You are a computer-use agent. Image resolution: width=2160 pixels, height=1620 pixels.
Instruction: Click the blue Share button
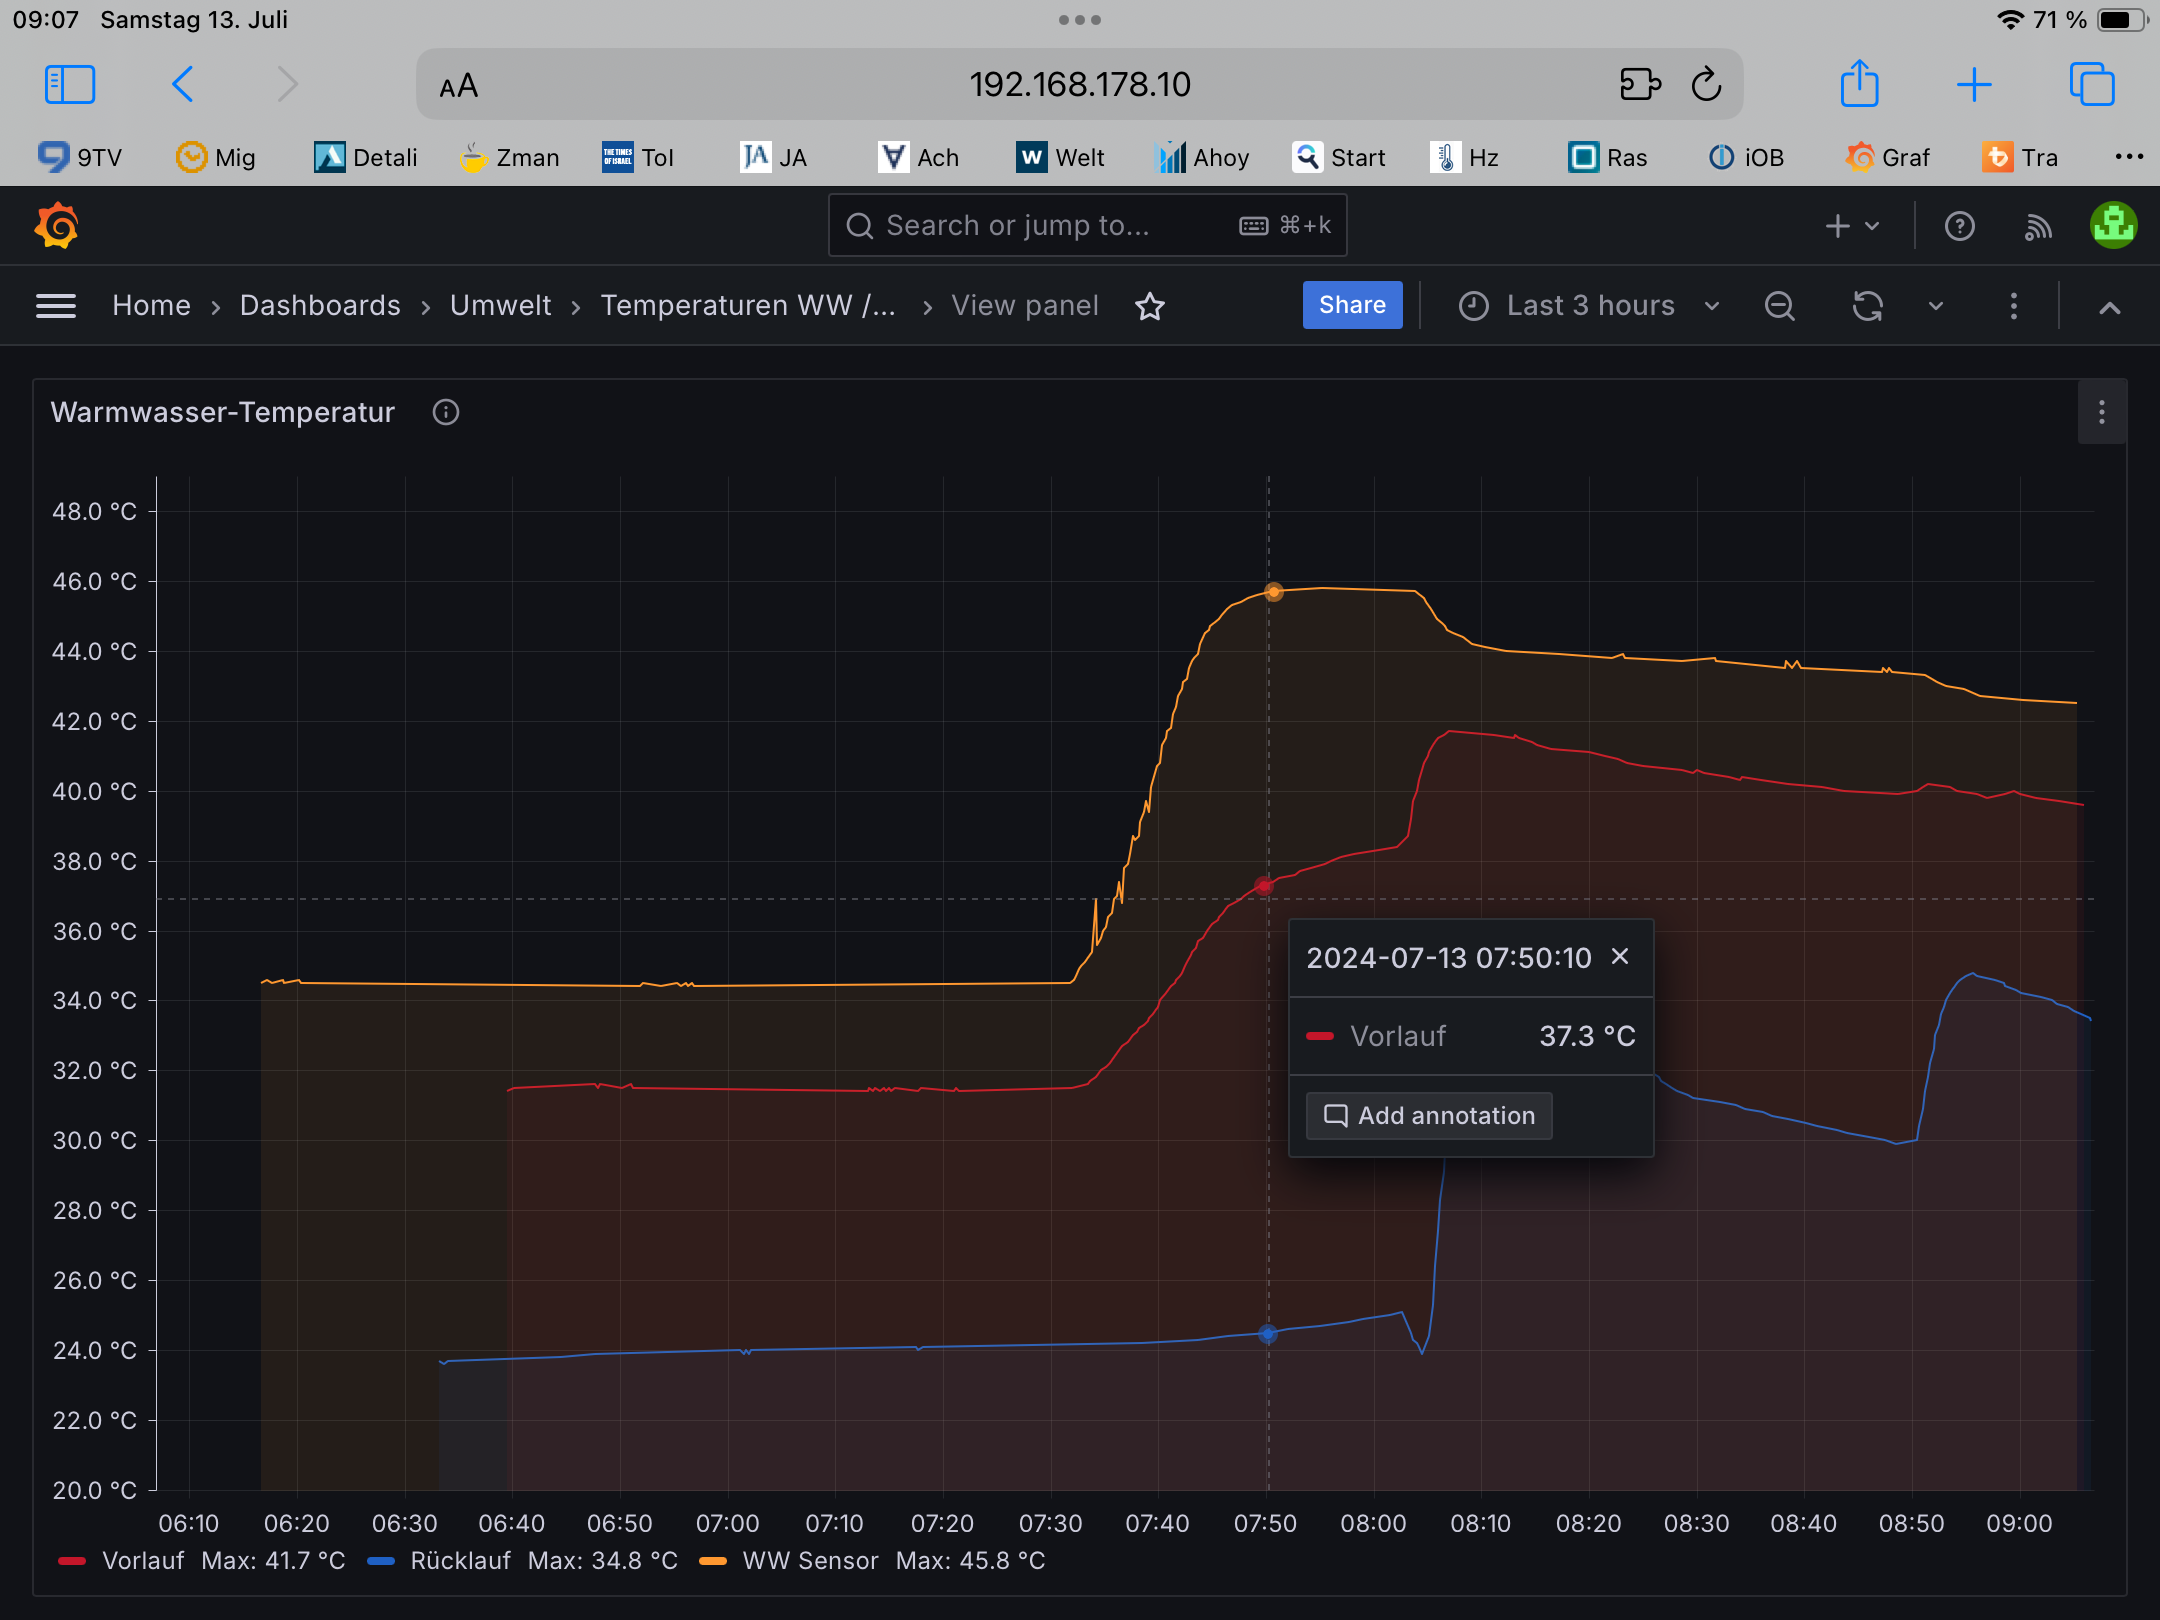pyautogui.click(x=1352, y=306)
